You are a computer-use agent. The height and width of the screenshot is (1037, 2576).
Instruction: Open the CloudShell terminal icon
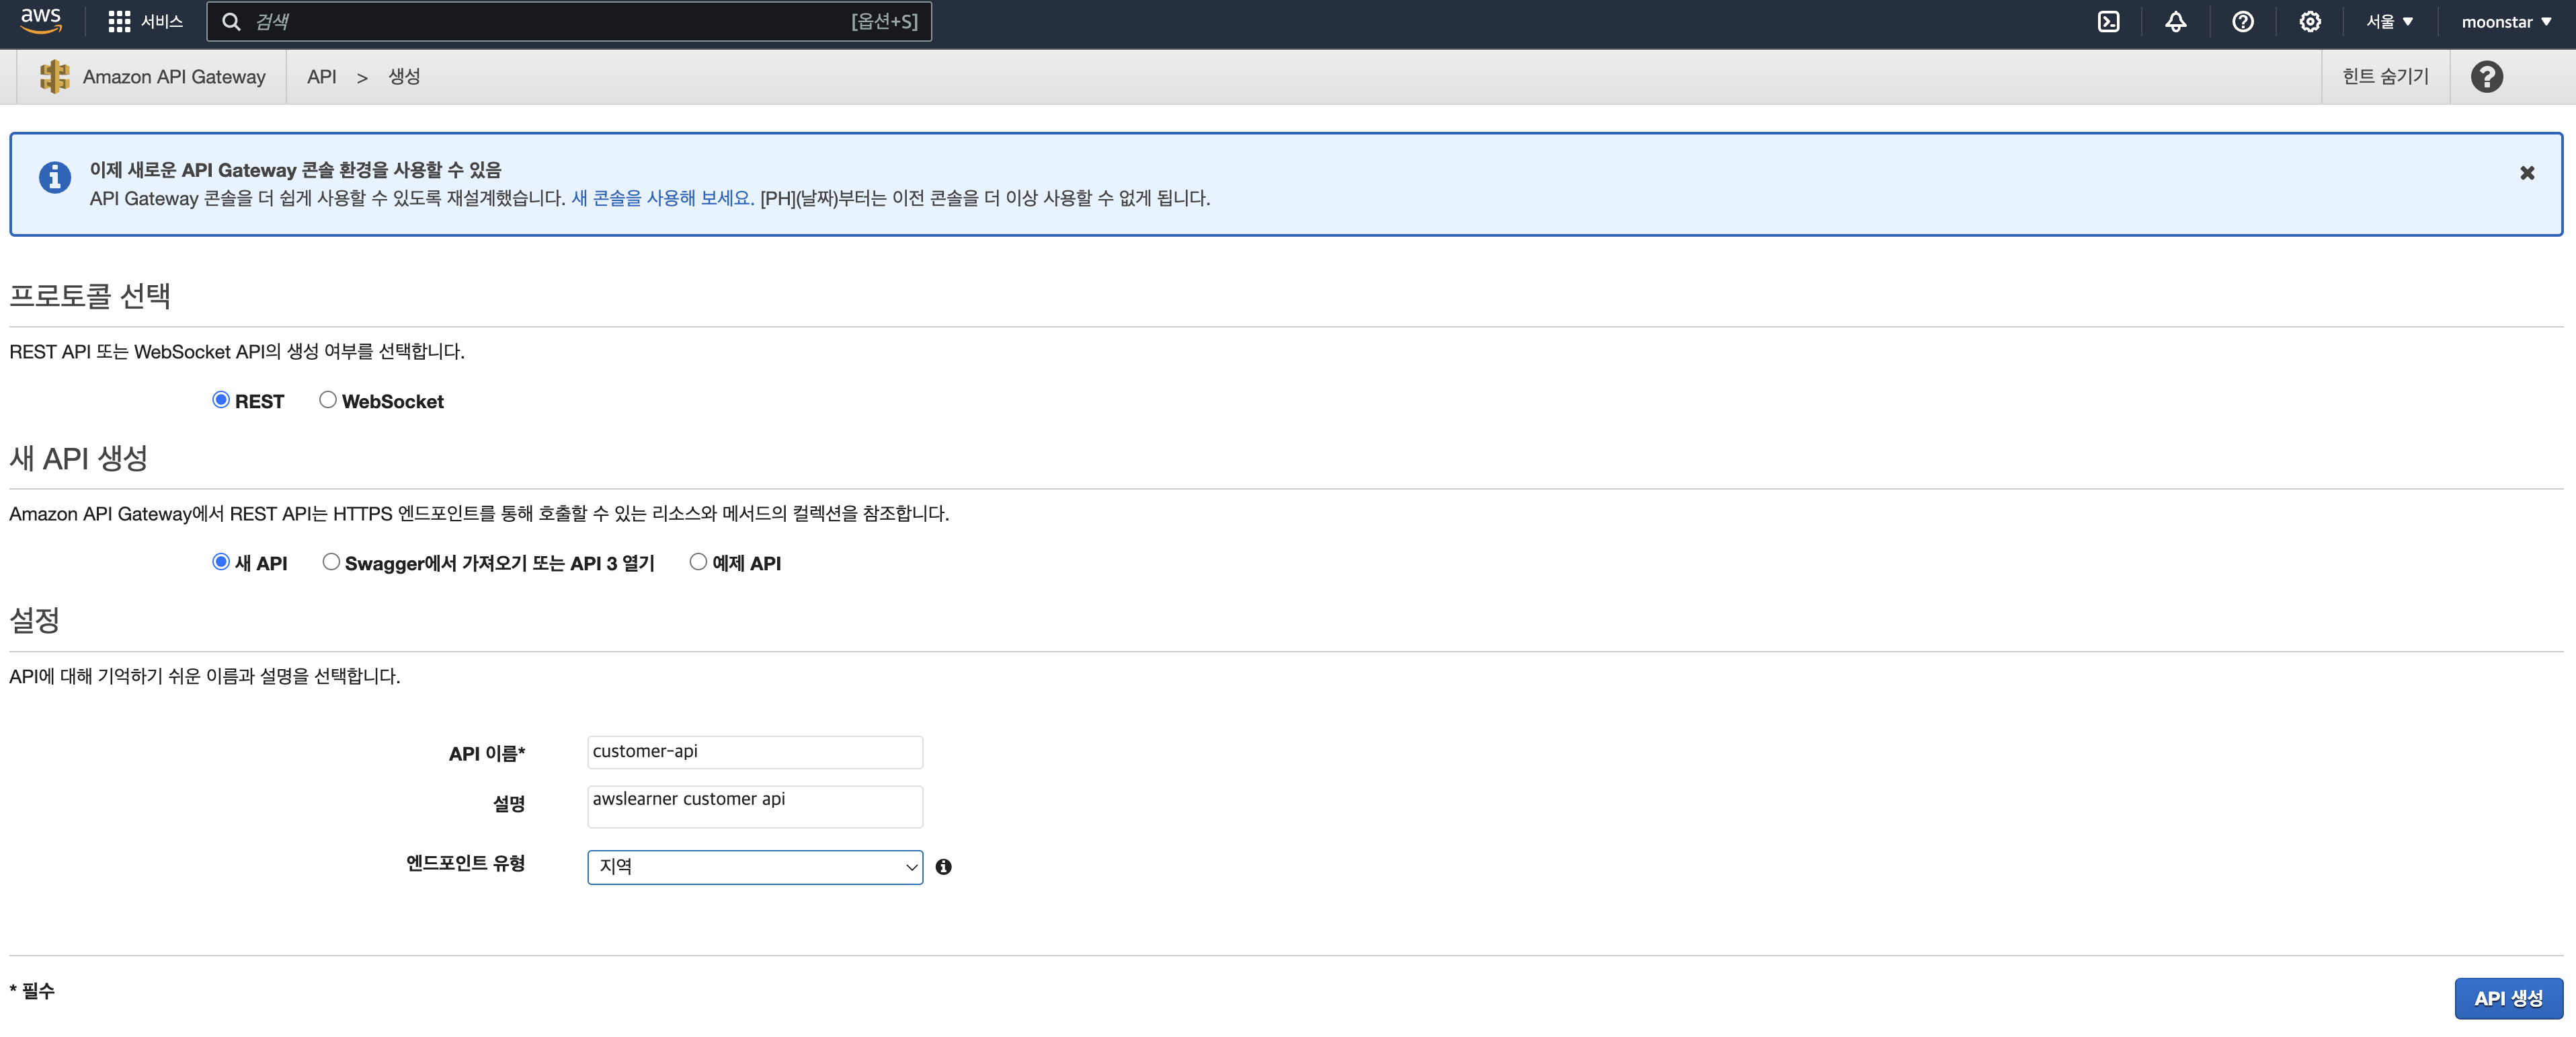(x=2108, y=22)
